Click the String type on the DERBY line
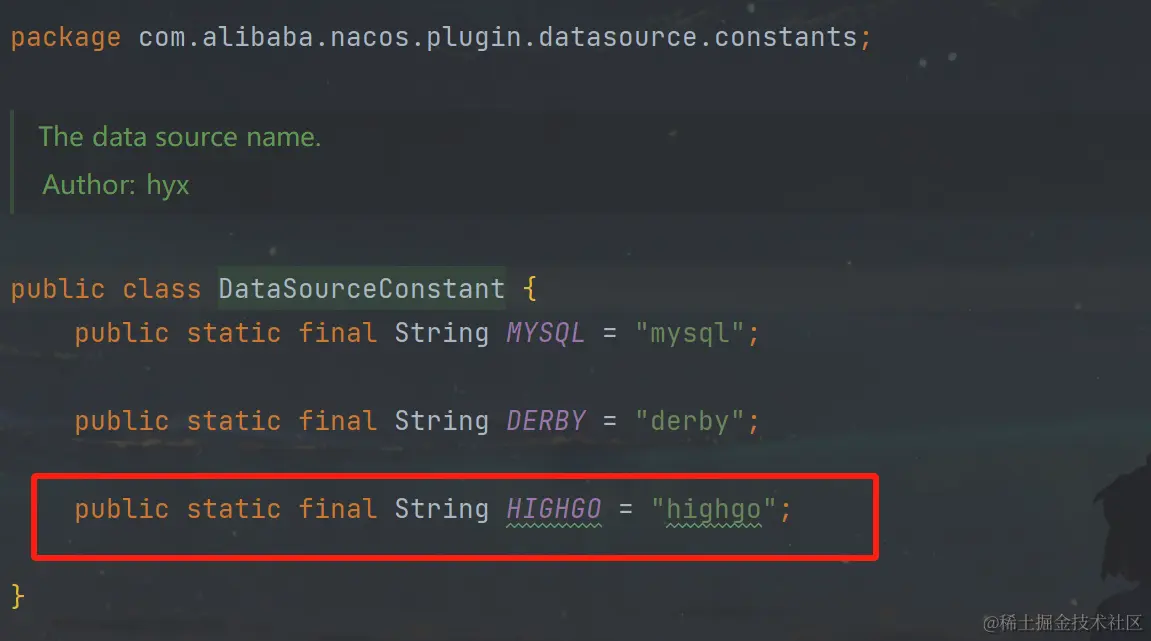The width and height of the screenshot is (1151, 641). point(441,421)
